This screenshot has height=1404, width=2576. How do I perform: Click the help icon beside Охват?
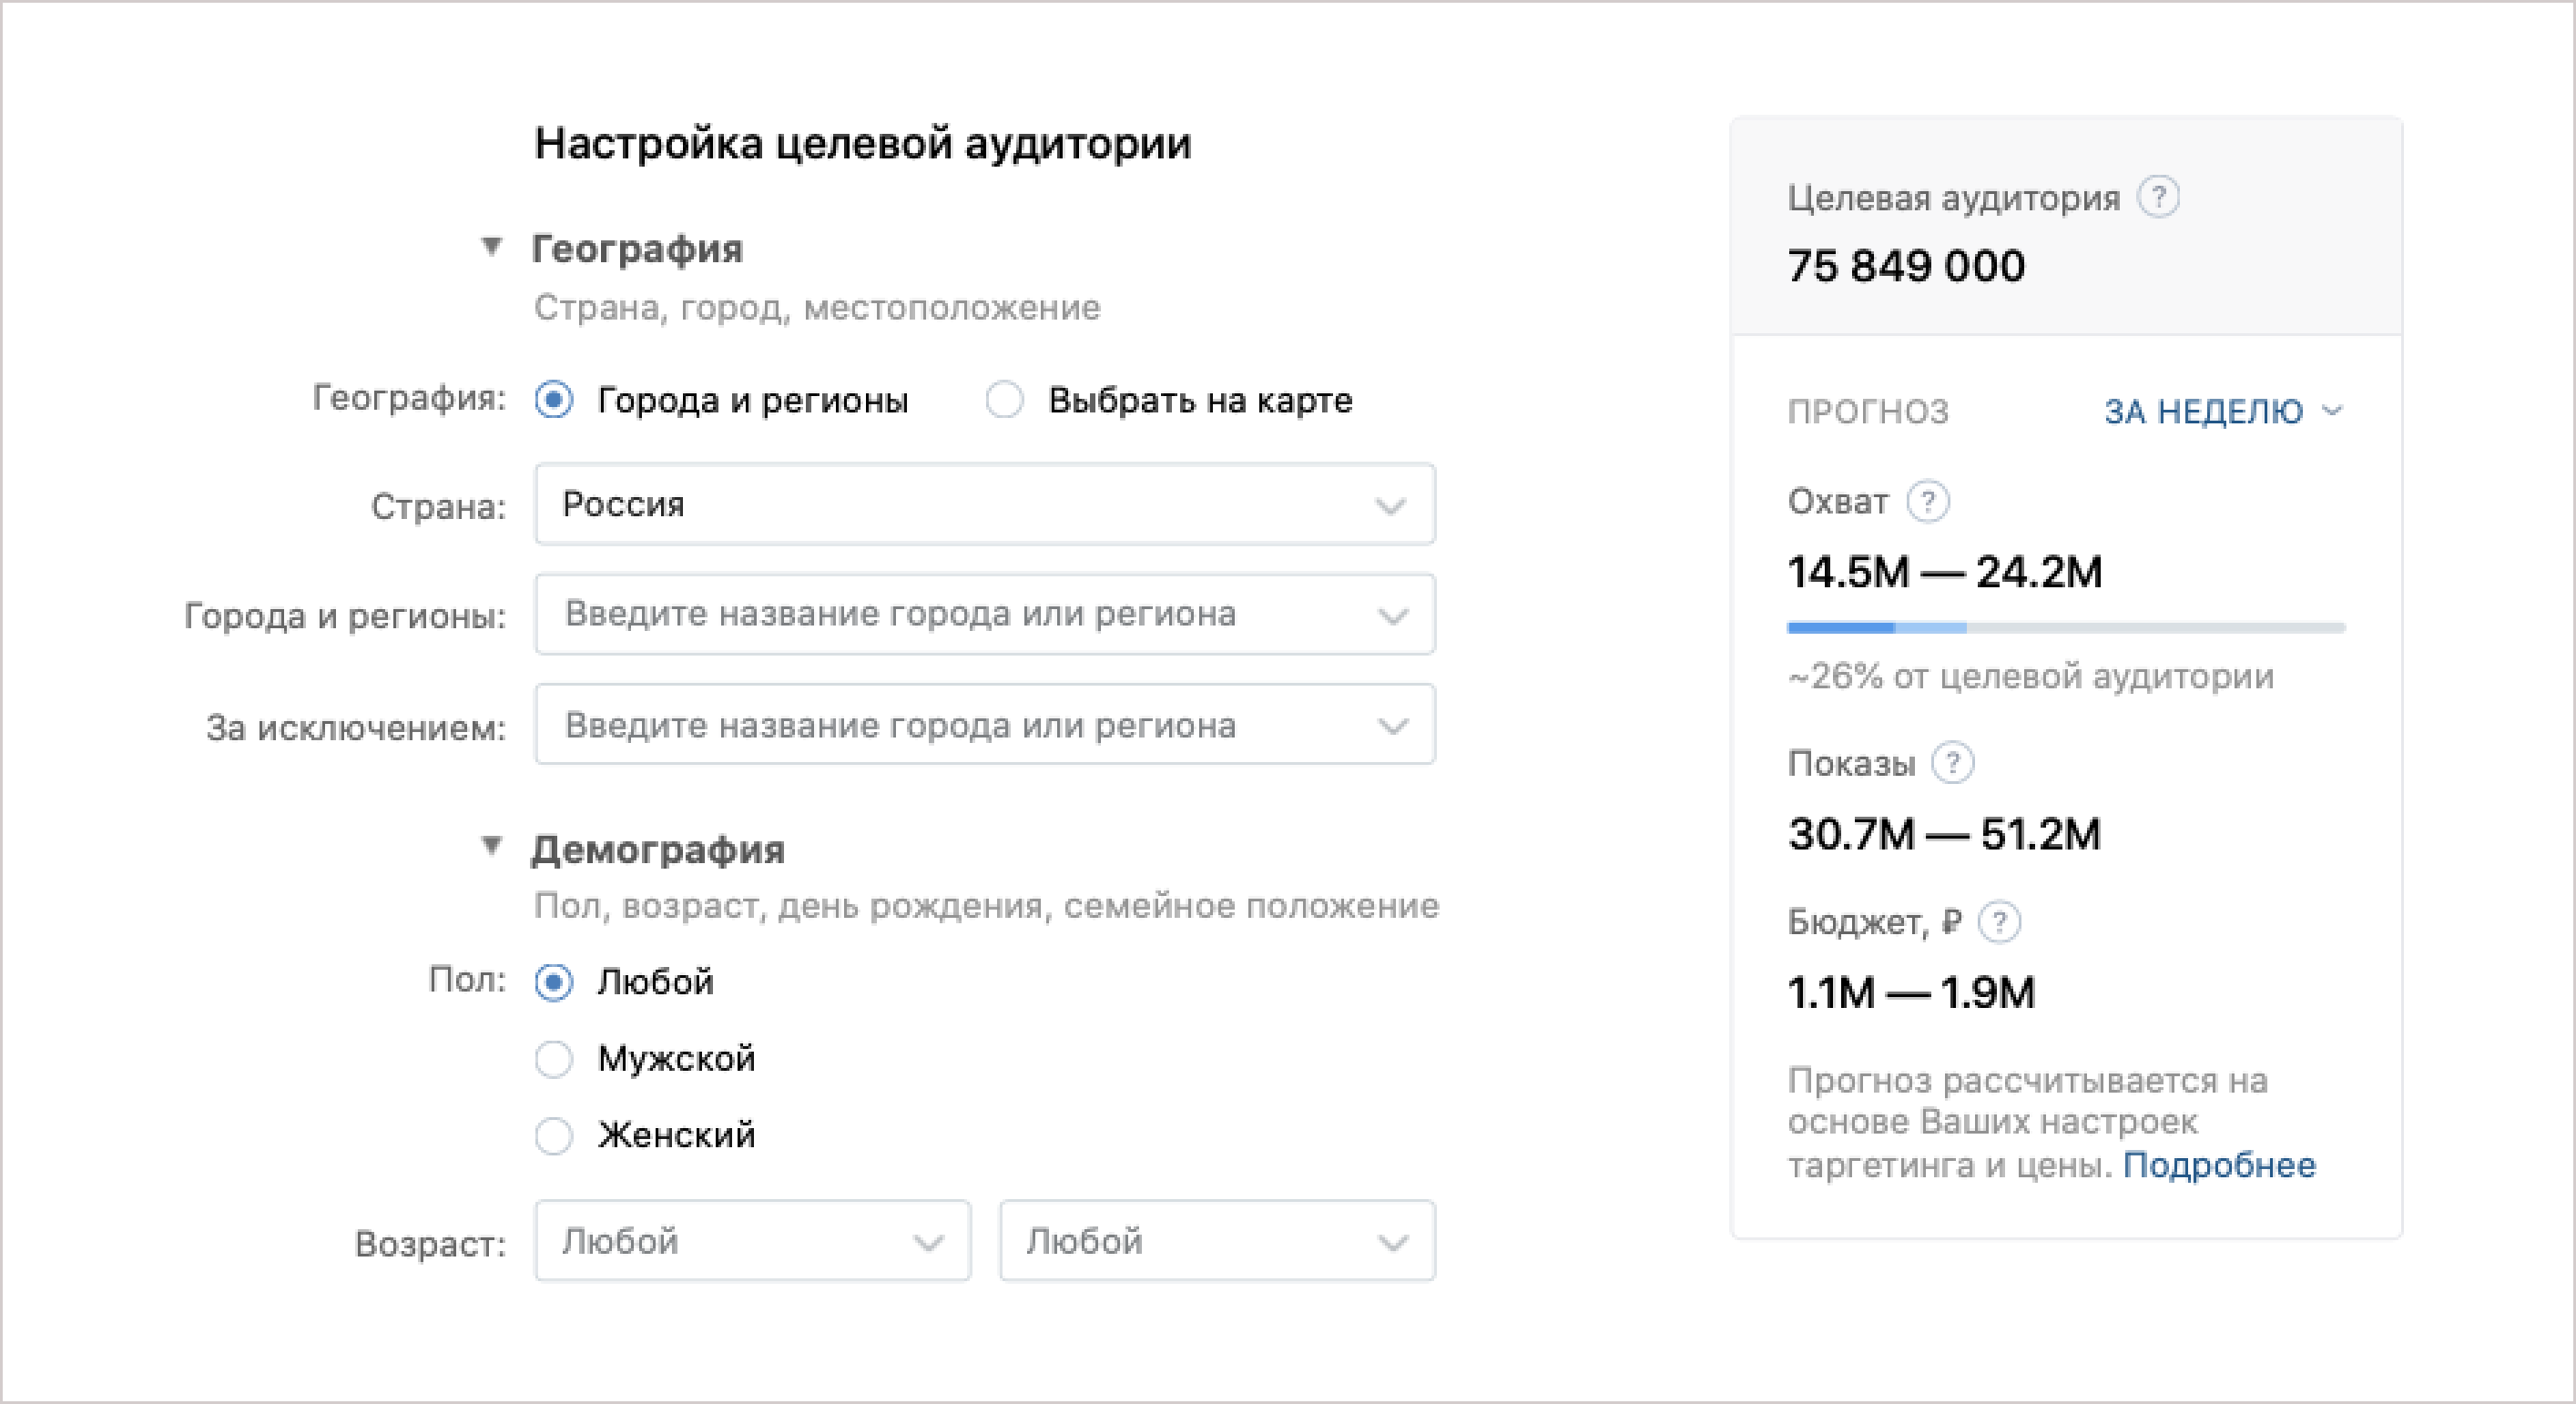(1927, 501)
